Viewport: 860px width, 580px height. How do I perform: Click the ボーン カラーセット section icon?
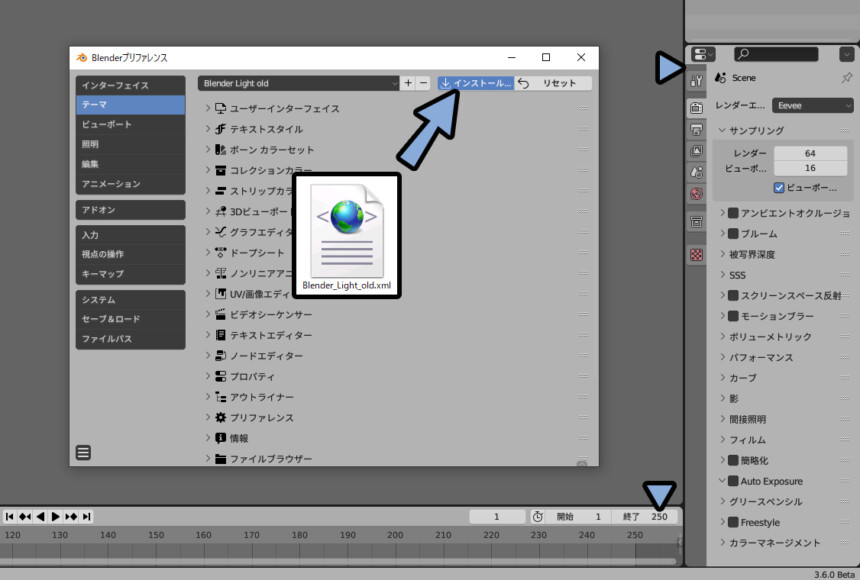click(x=220, y=150)
